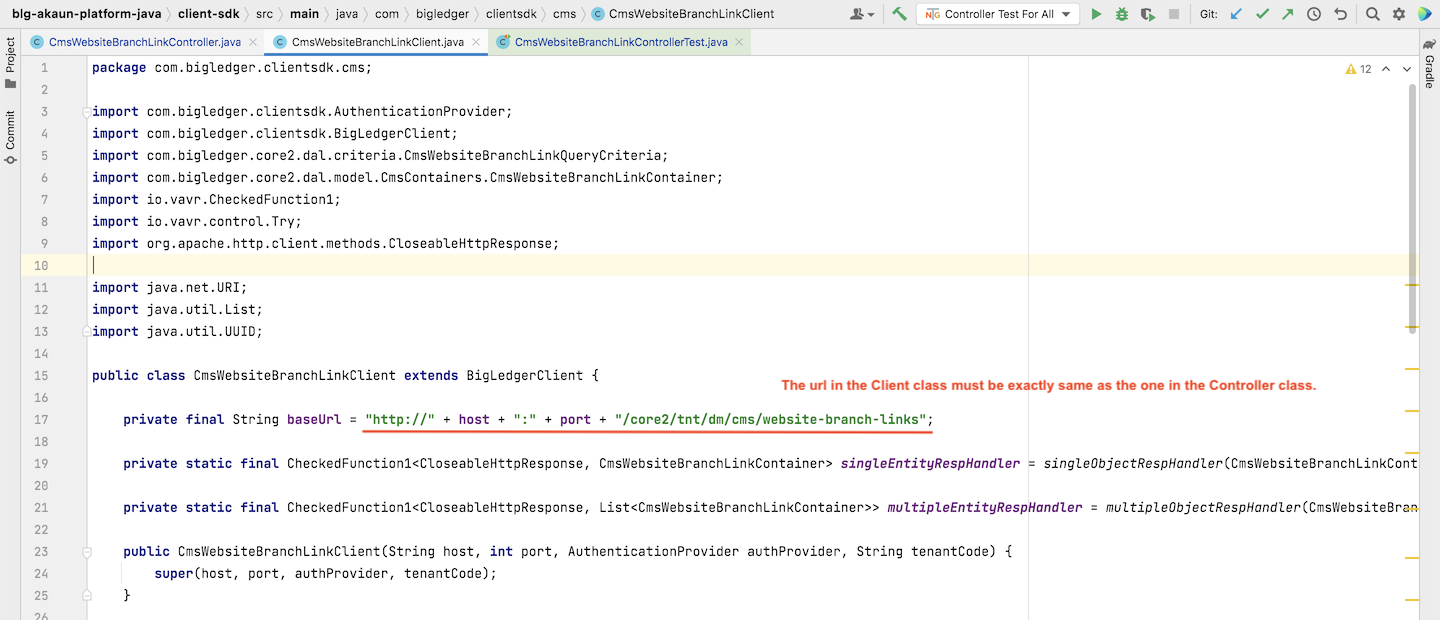Open the Controller Test For All run configuration dropdown
The image size is (1440, 620).
coord(997,14)
